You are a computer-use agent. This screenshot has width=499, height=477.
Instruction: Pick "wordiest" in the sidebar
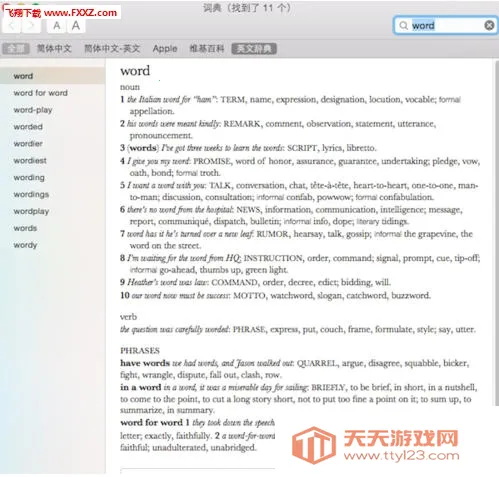coord(53,161)
